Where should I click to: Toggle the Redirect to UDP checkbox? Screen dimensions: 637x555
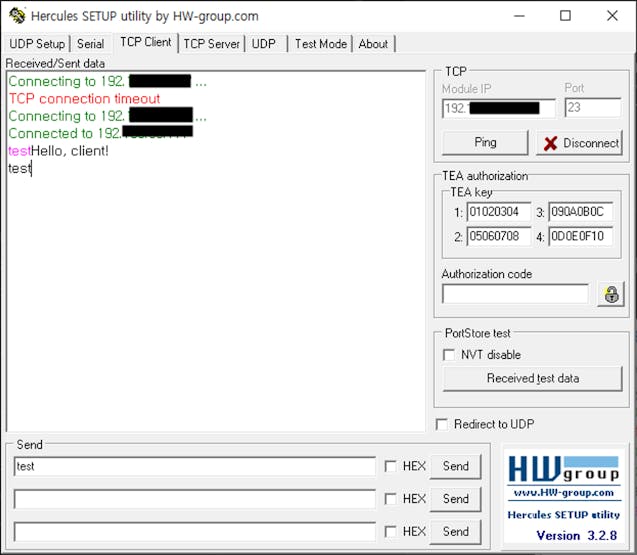pyautogui.click(x=442, y=424)
